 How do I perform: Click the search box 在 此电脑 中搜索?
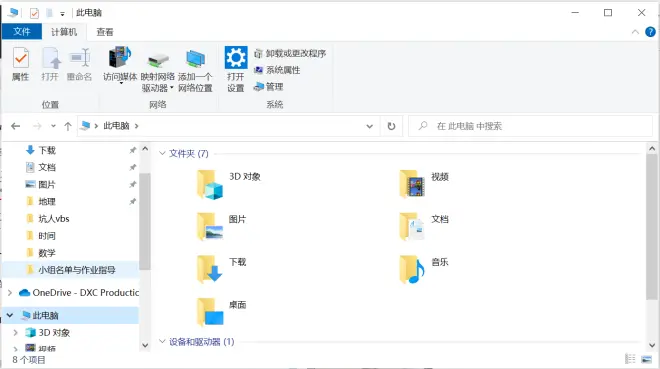[530, 126]
